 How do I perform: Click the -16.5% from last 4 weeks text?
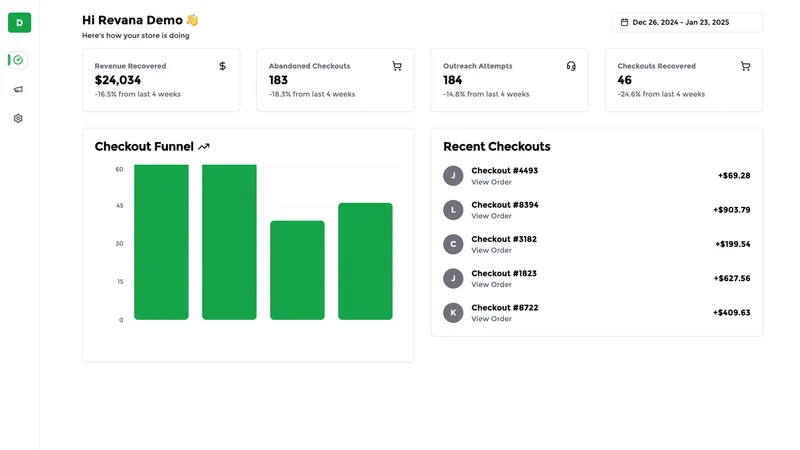[138, 94]
